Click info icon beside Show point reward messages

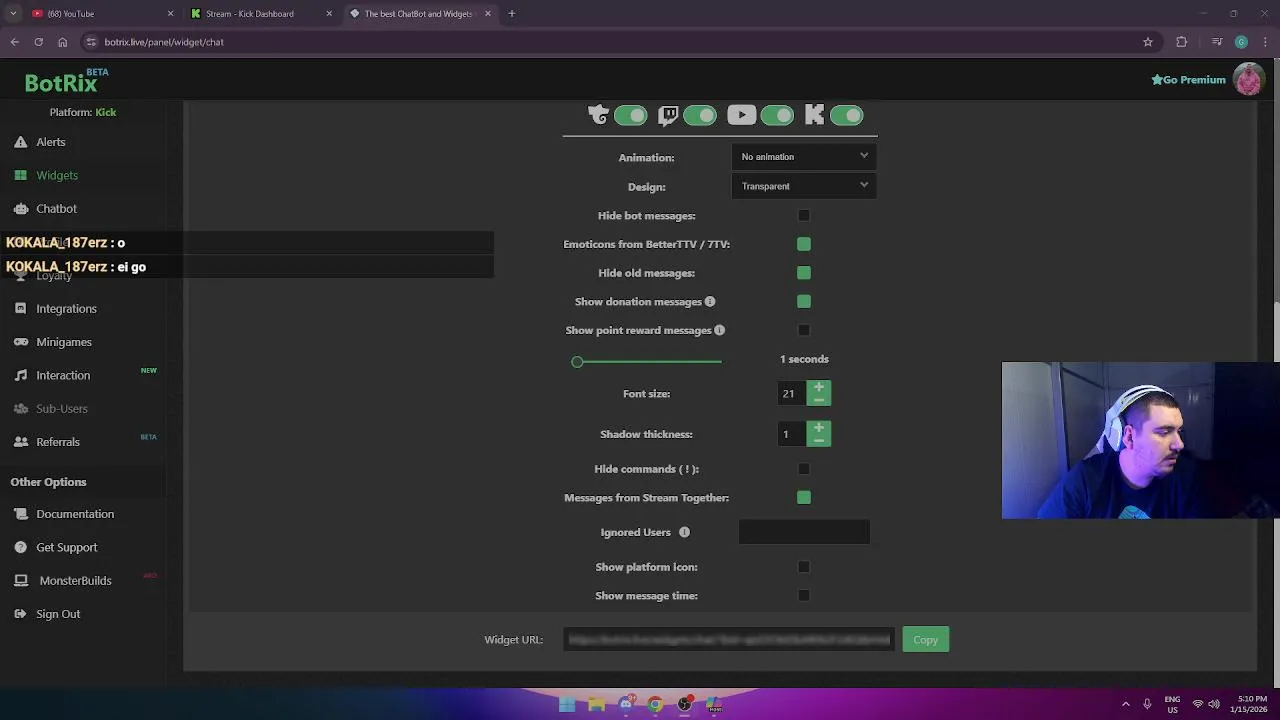click(719, 330)
